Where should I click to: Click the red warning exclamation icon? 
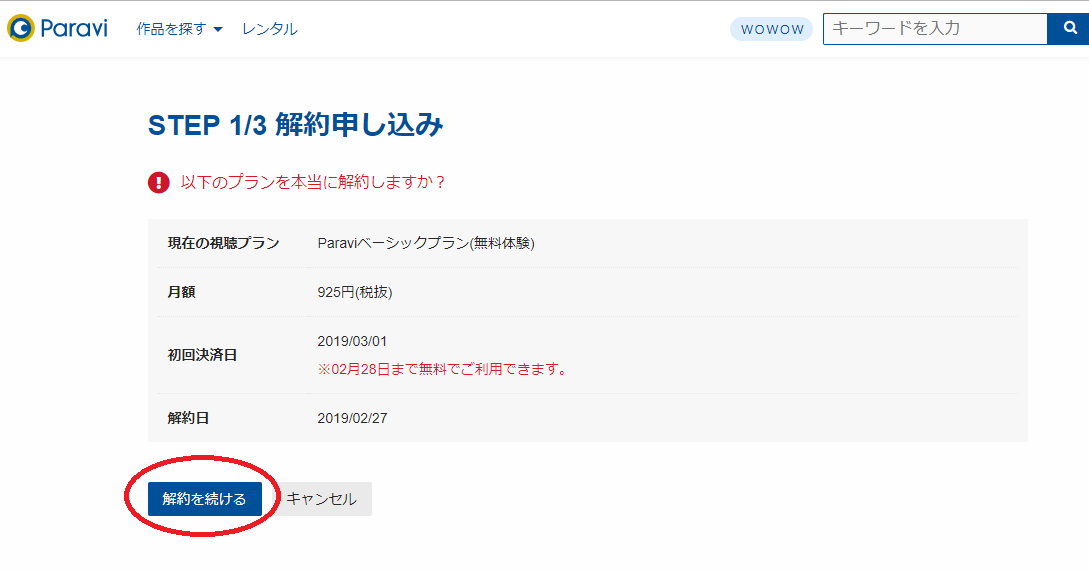click(158, 183)
